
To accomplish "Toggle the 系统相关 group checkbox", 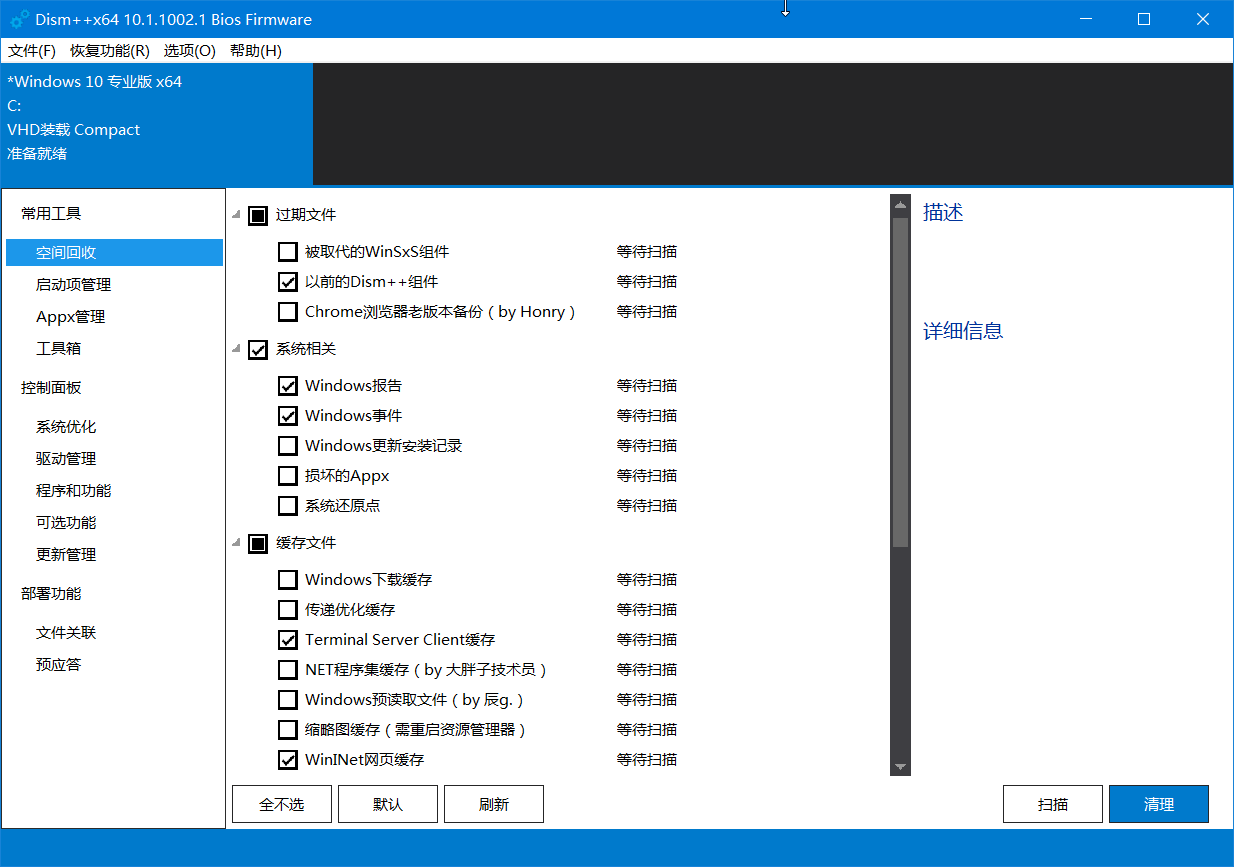I will 258,349.
